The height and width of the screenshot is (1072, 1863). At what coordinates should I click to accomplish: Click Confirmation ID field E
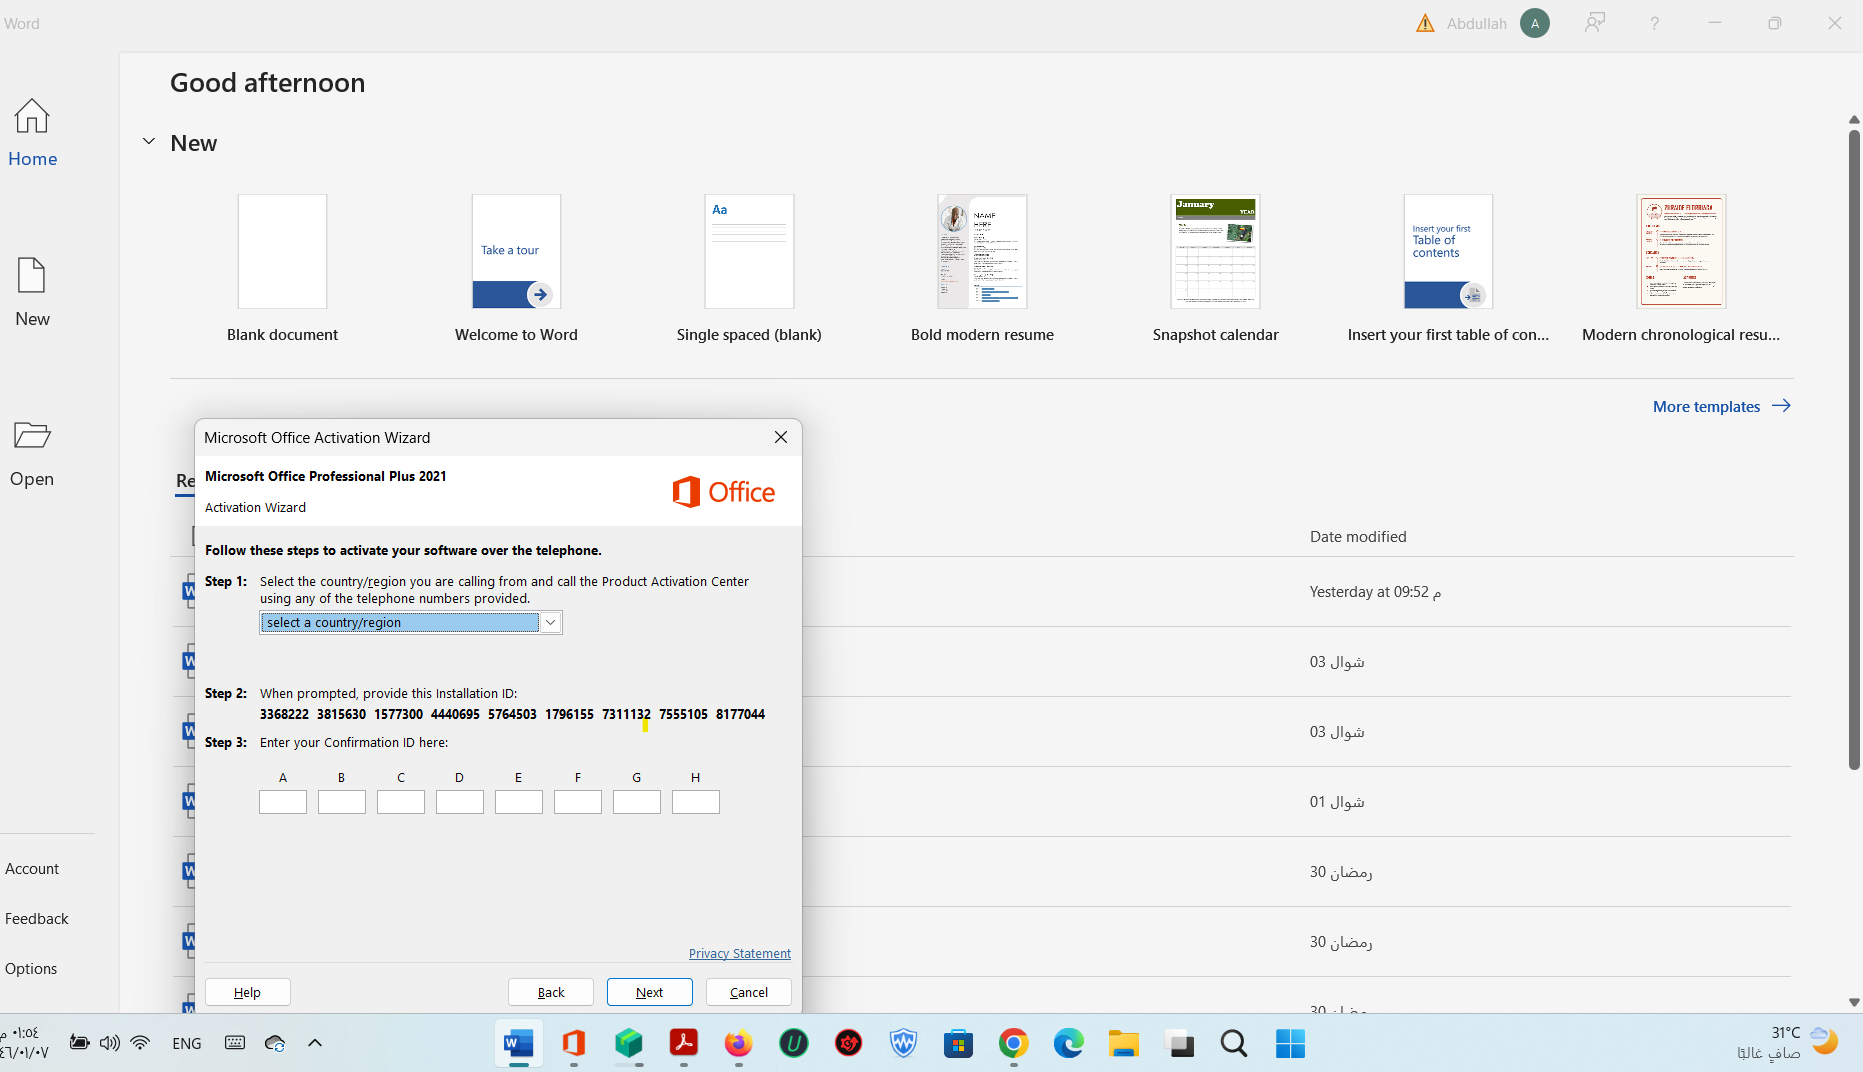click(x=519, y=802)
